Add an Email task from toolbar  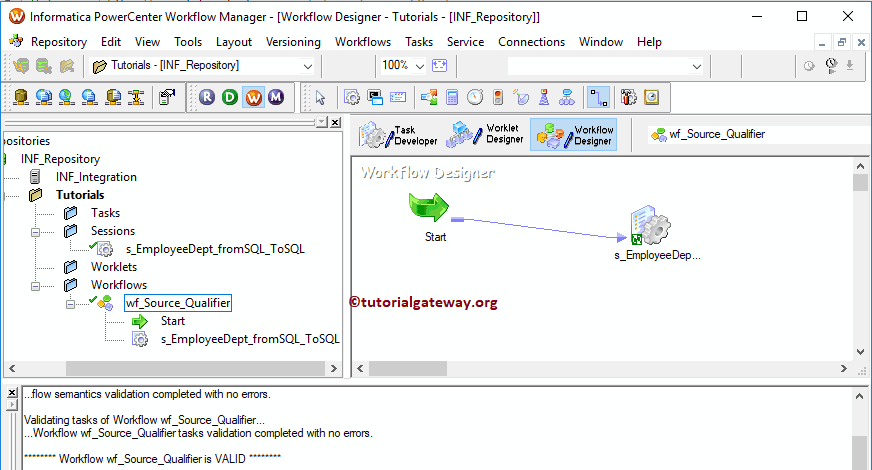pos(398,98)
